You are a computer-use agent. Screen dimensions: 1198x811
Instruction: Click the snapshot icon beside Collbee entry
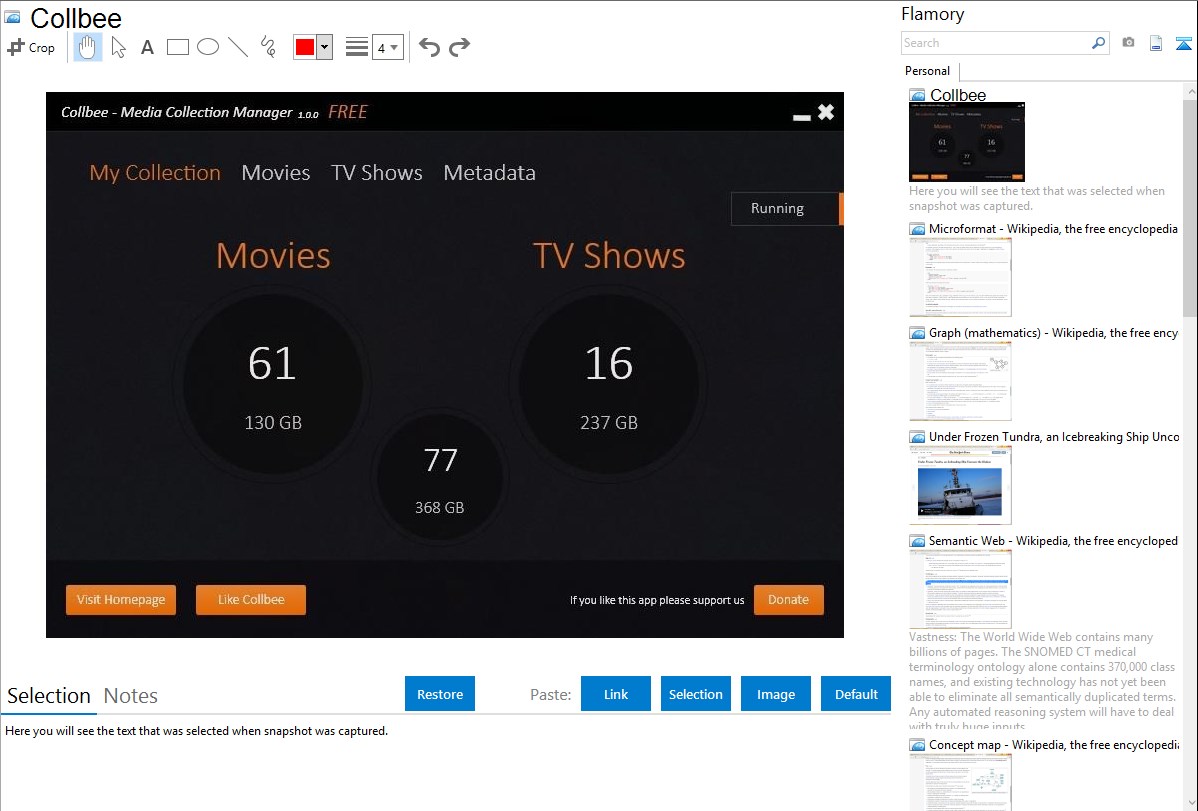click(x=917, y=96)
